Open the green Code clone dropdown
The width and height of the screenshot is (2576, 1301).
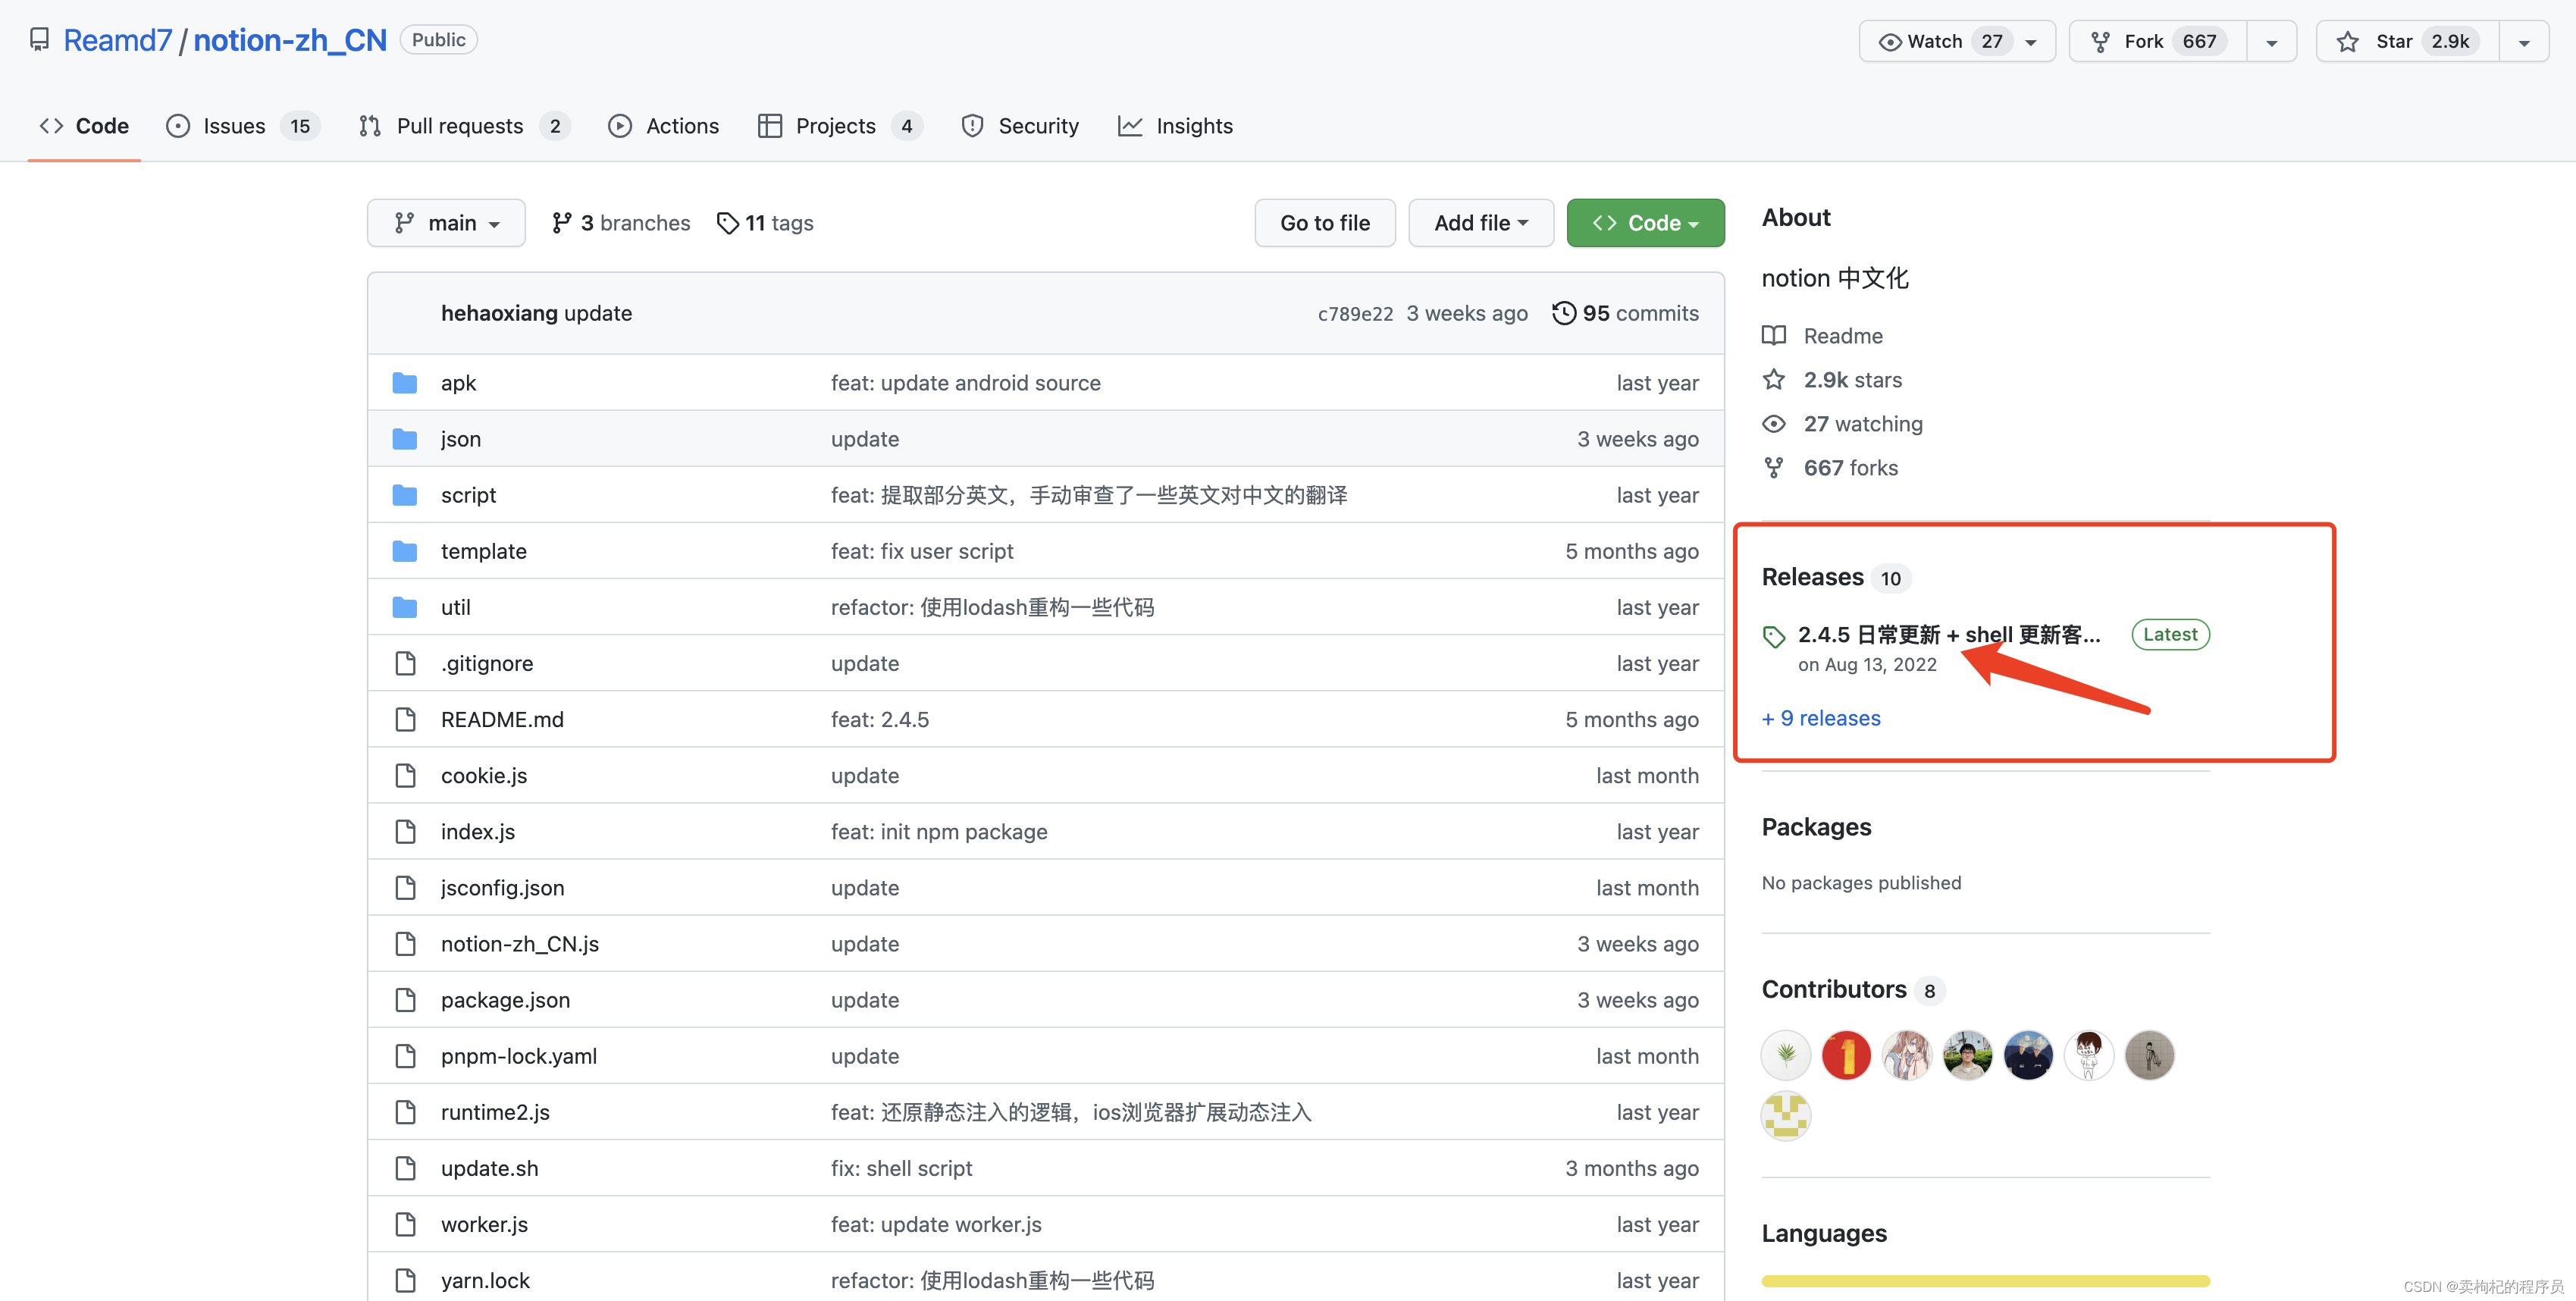point(1645,223)
